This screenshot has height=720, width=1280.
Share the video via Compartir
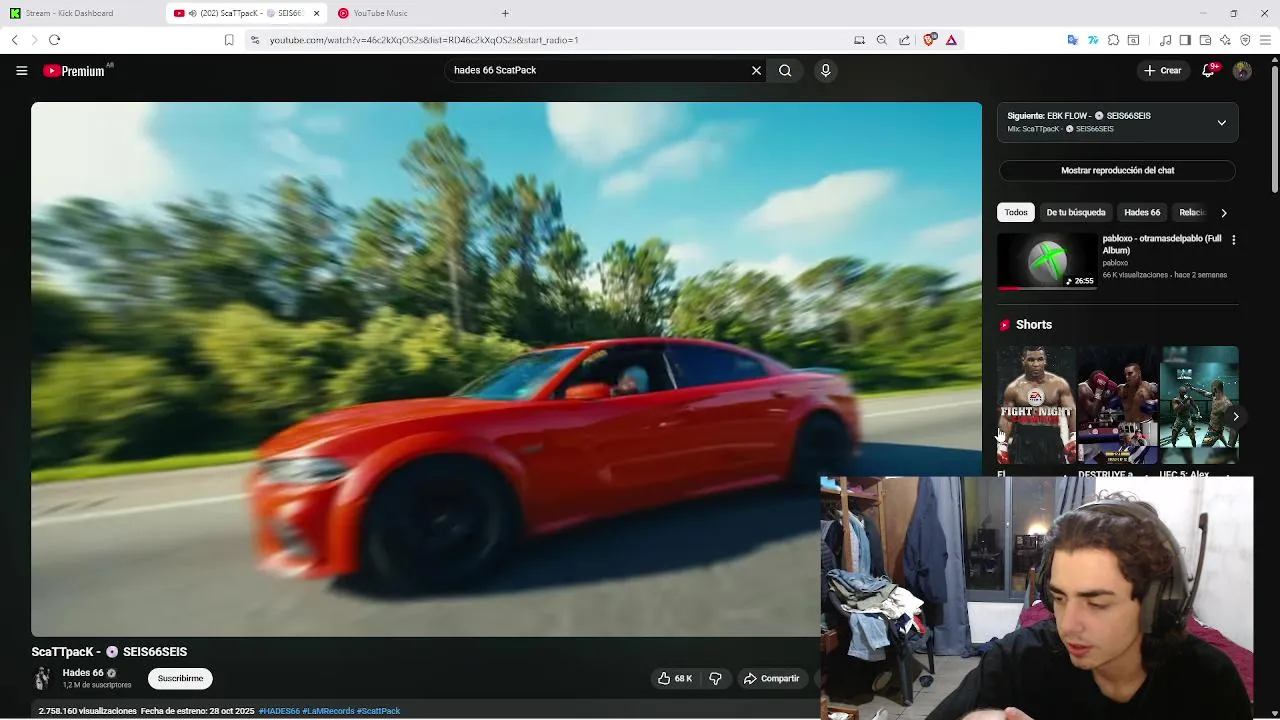click(x=771, y=678)
